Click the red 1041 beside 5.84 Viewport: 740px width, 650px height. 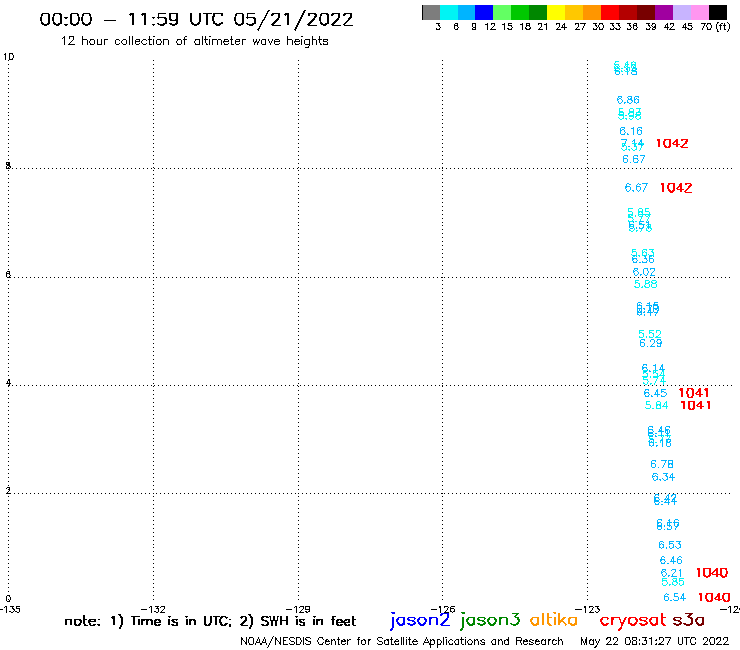[x=696, y=405]
